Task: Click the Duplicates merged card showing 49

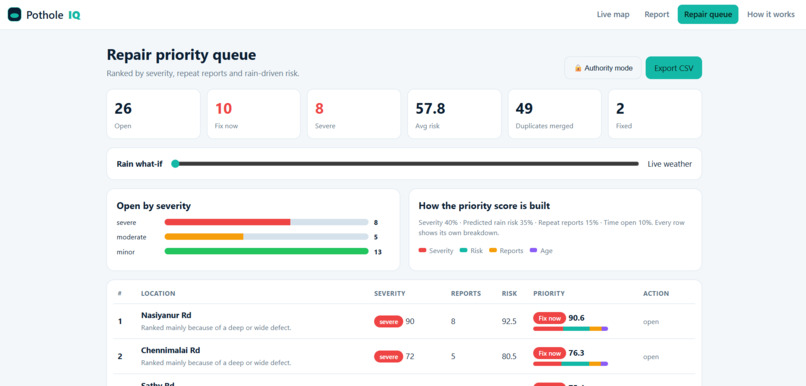Action: (x=555, y=114)
